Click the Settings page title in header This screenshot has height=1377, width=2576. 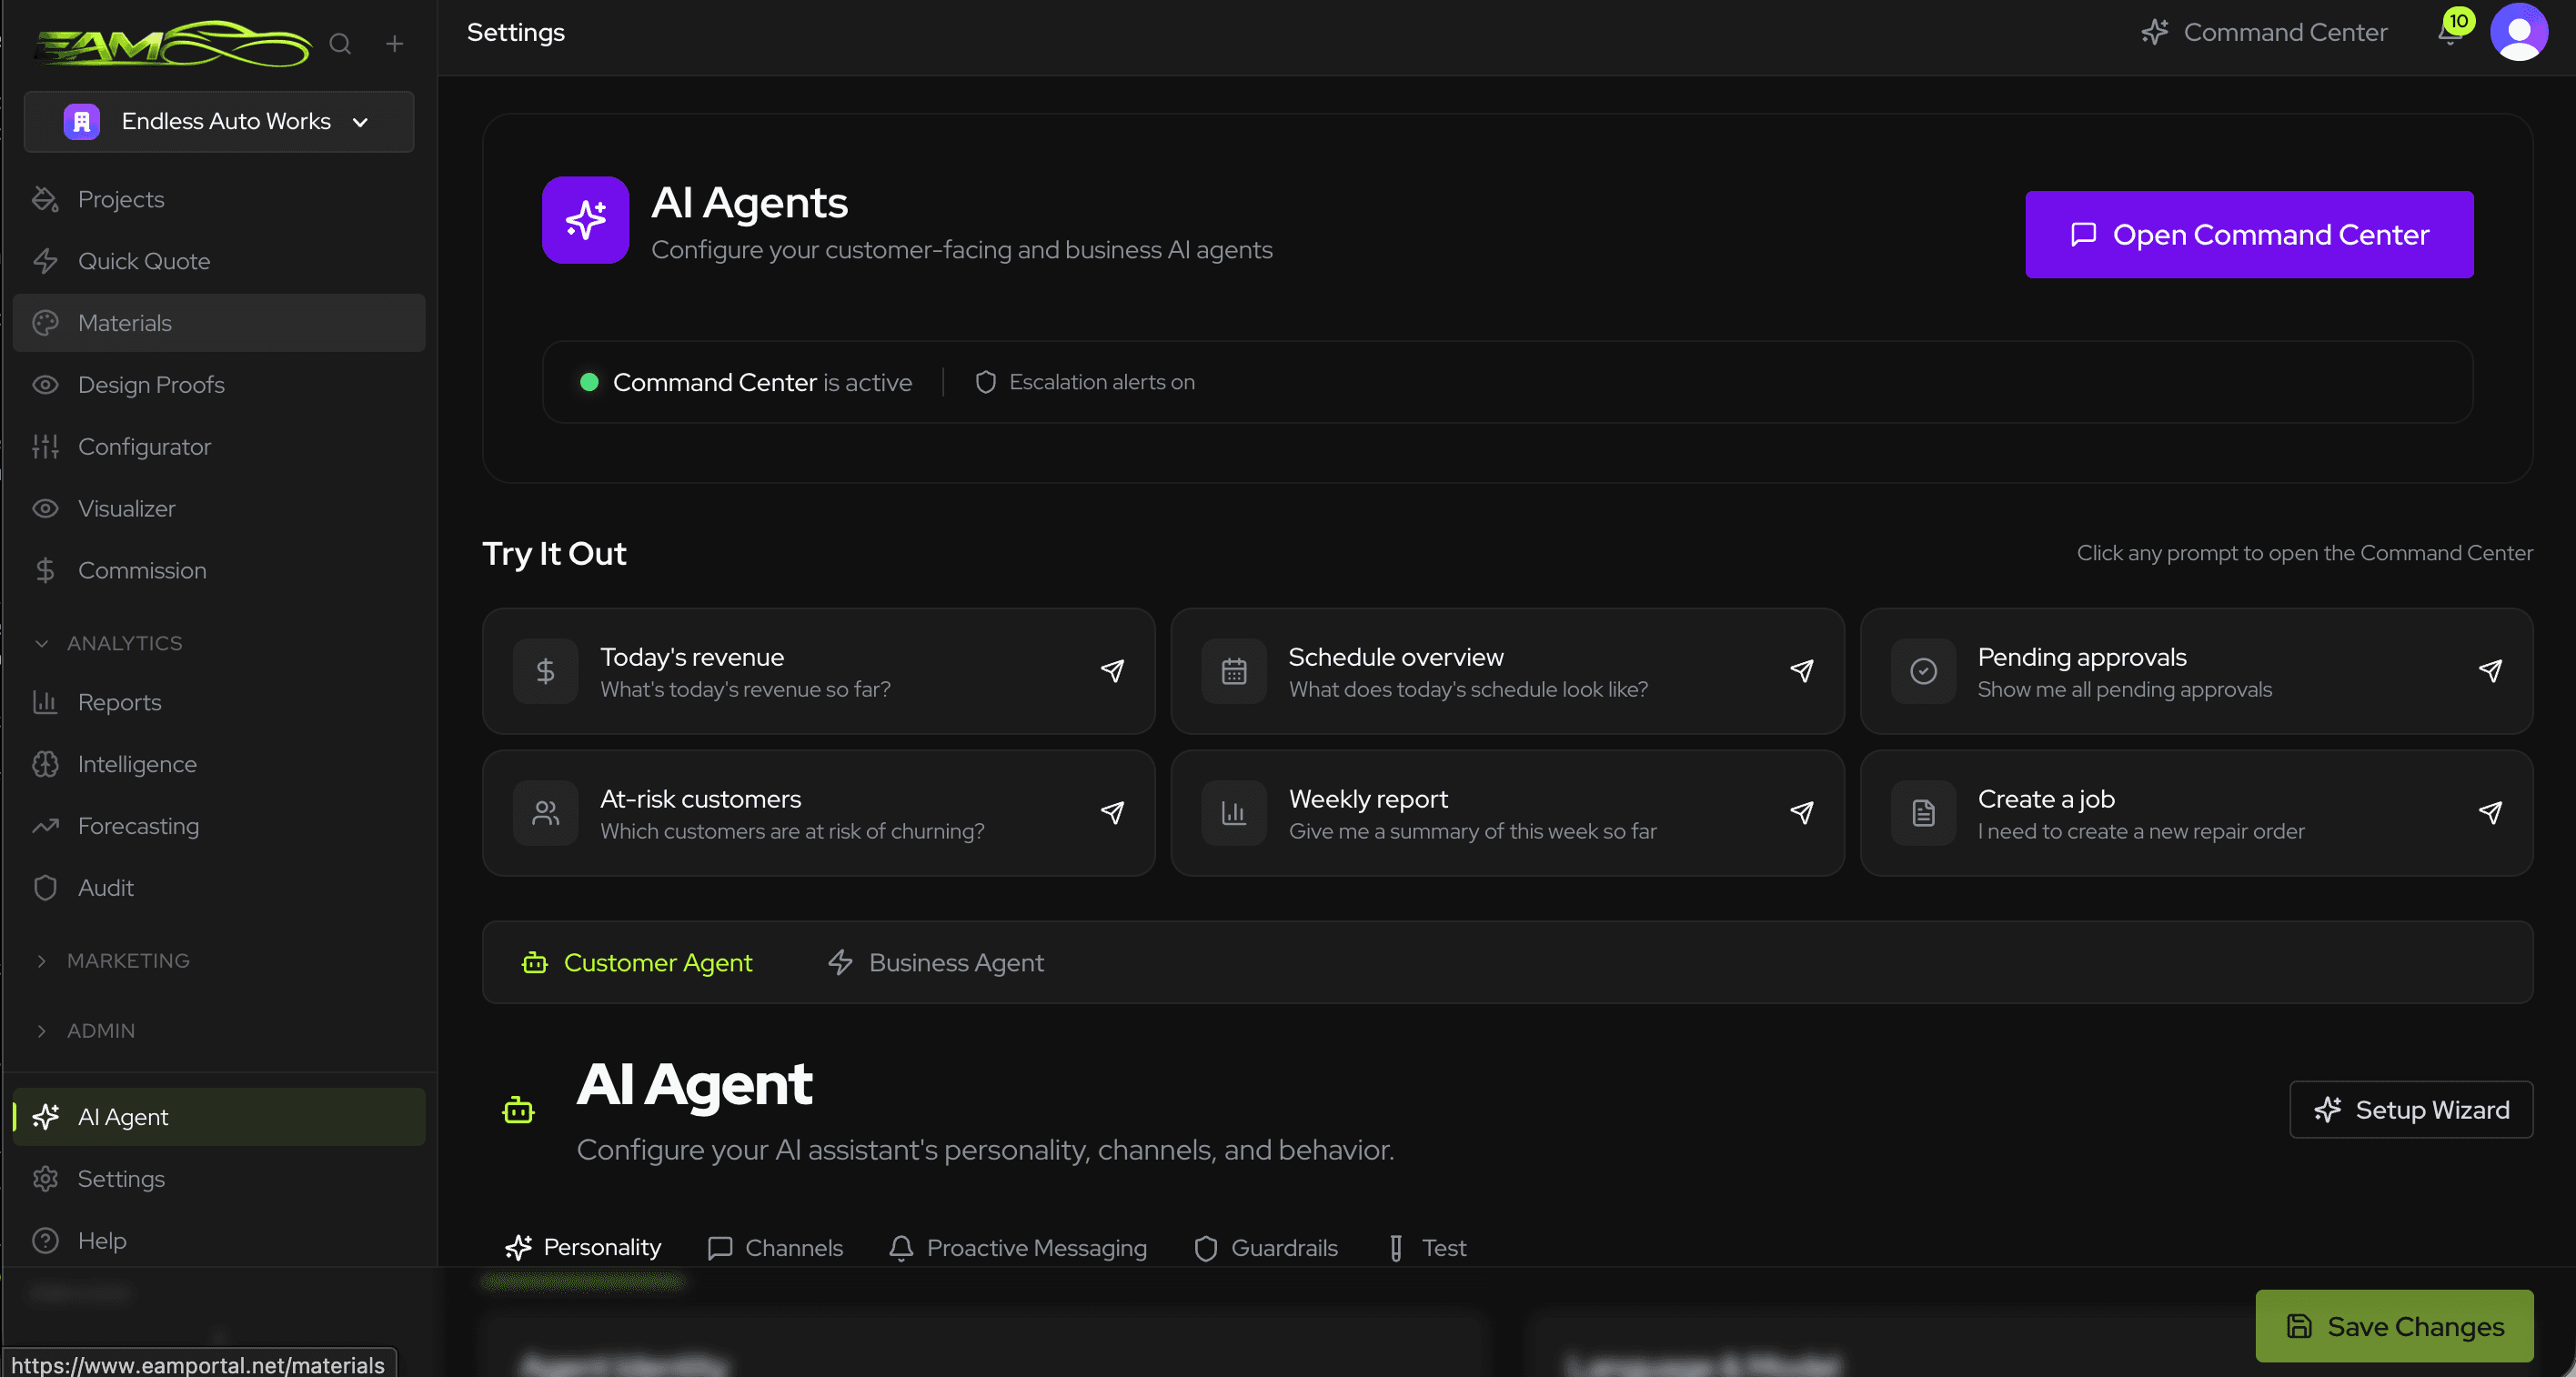pos(516,33)
